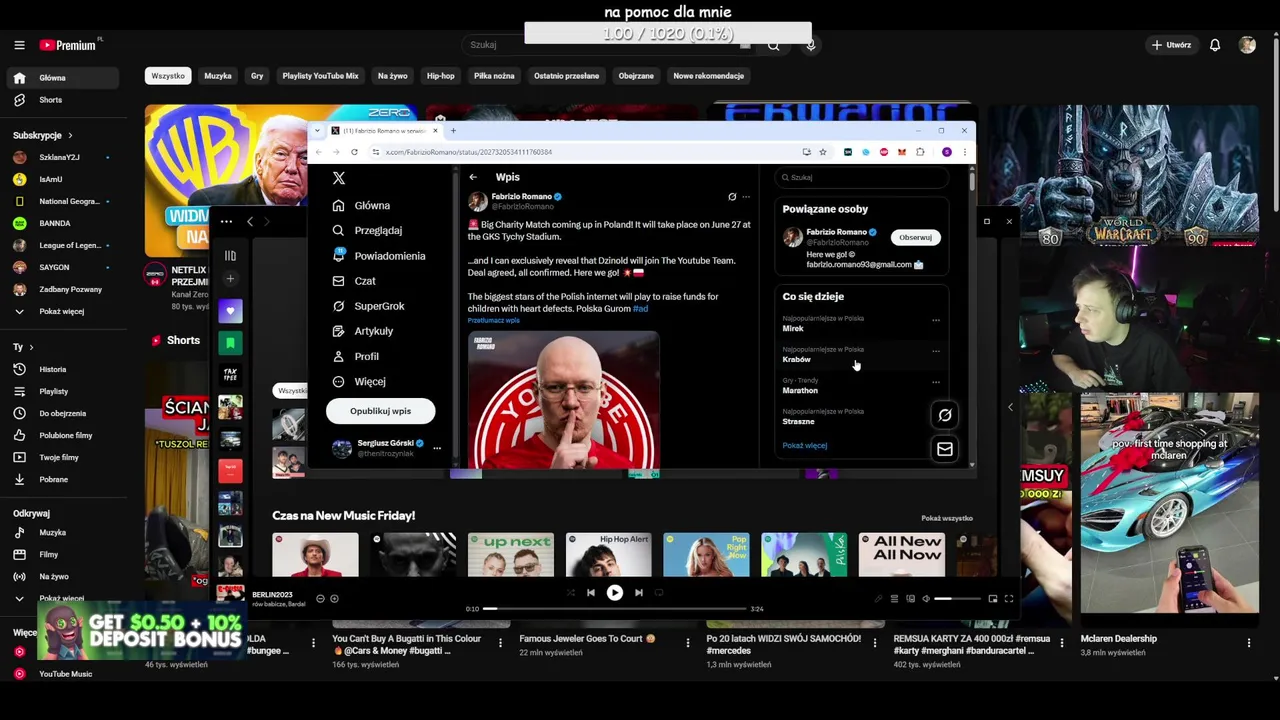Click the Przetłumacz wpis link

coord(493,320)
